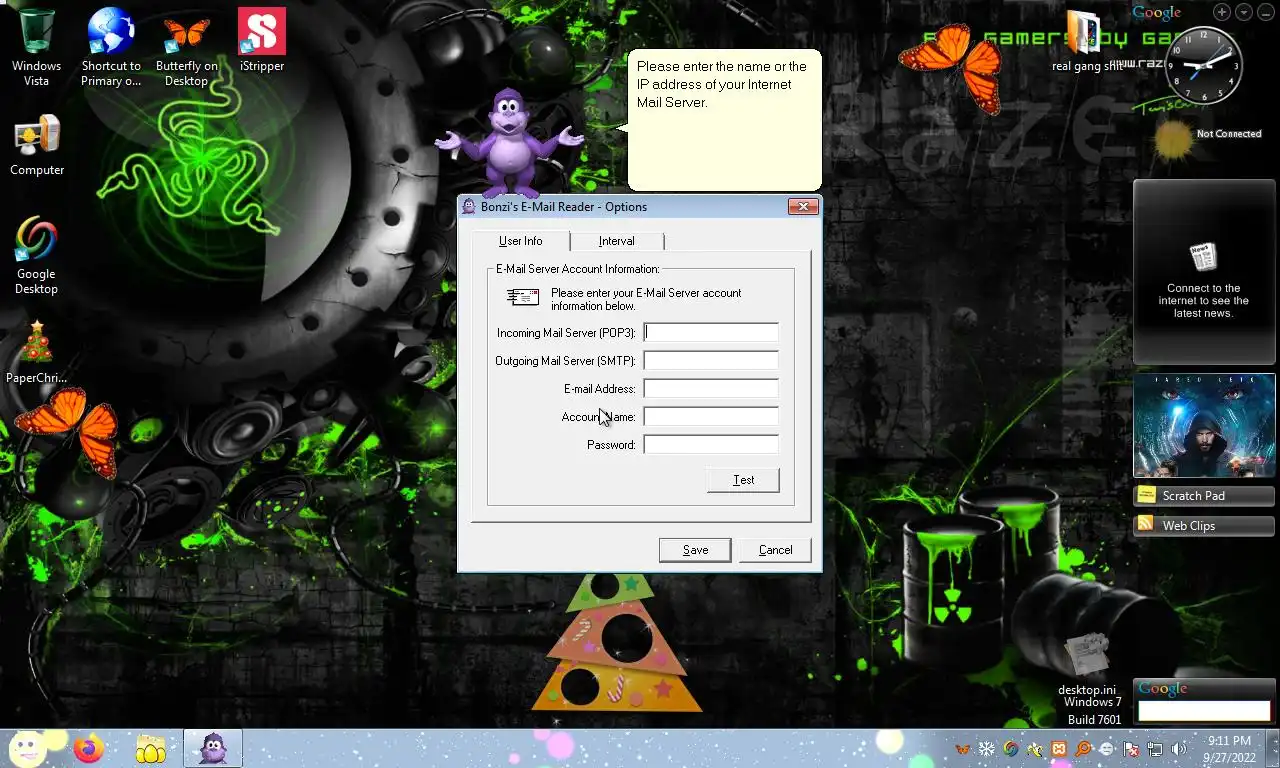1280x768 pixels.
Task: Open the network status tray icon
Action: click(1155, 749)
